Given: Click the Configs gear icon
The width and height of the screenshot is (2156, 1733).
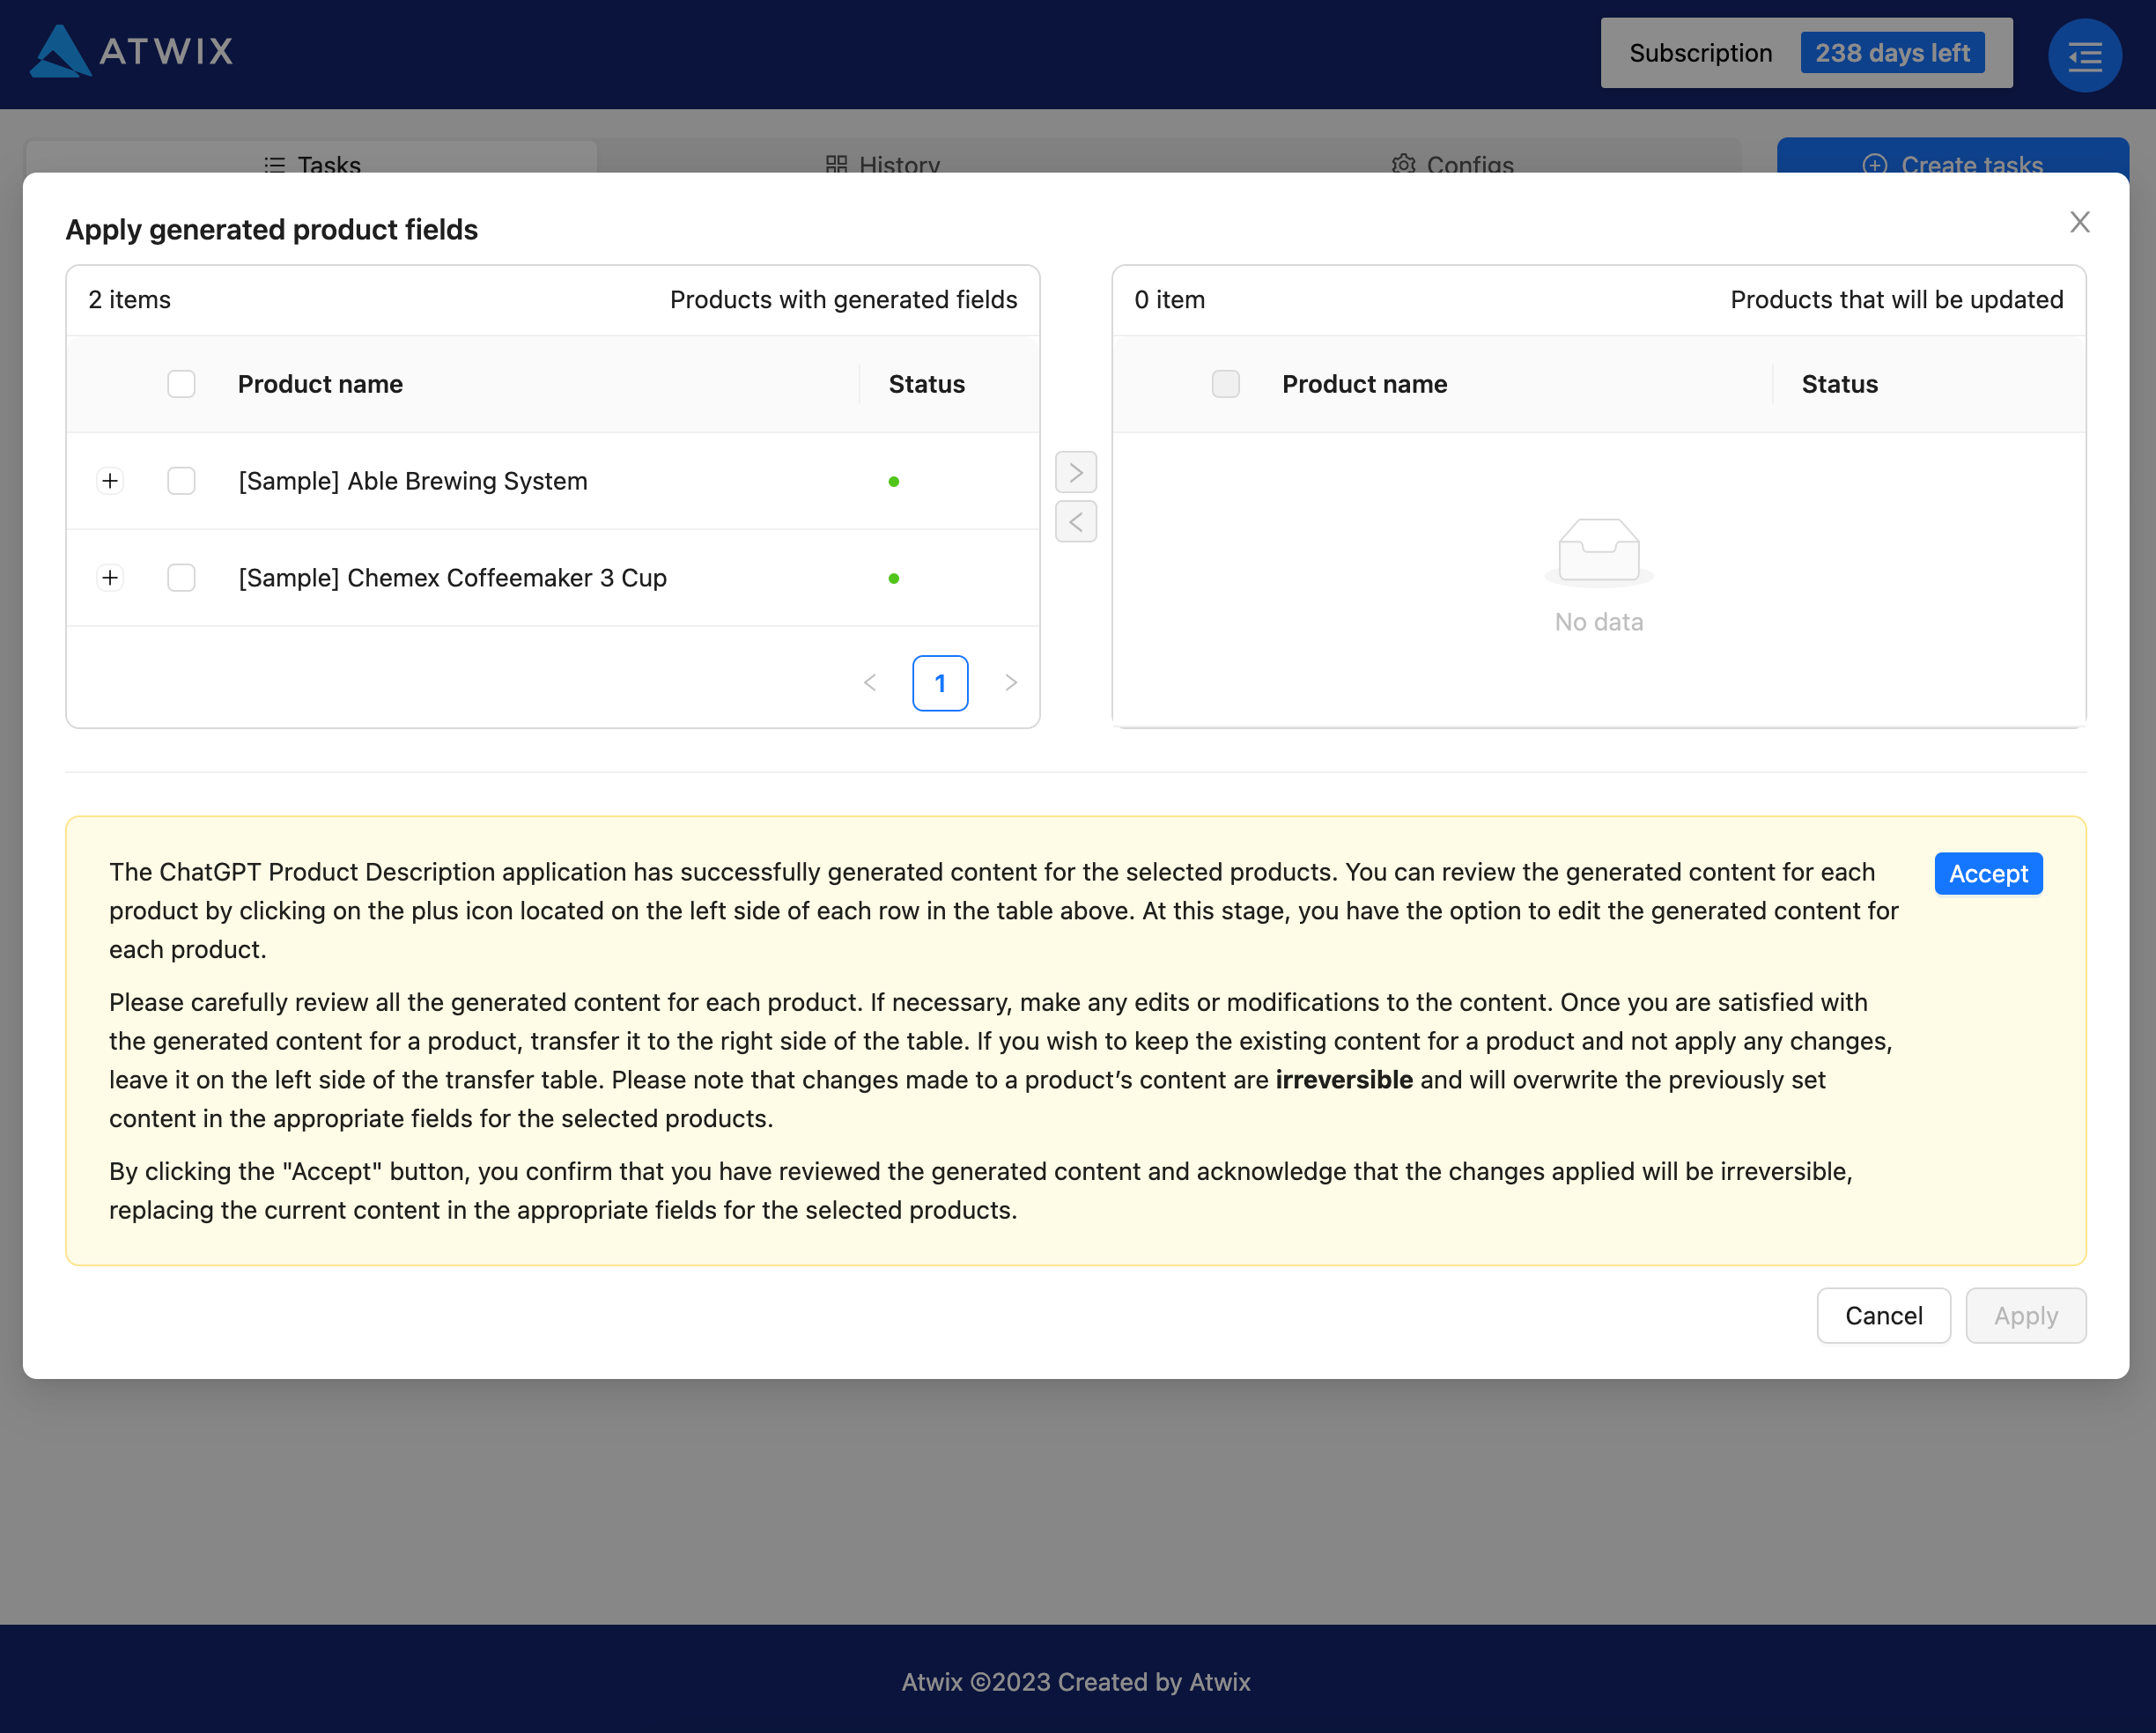Looking at the screenshot, I should pyautogui.click(x=1403, y=165).
